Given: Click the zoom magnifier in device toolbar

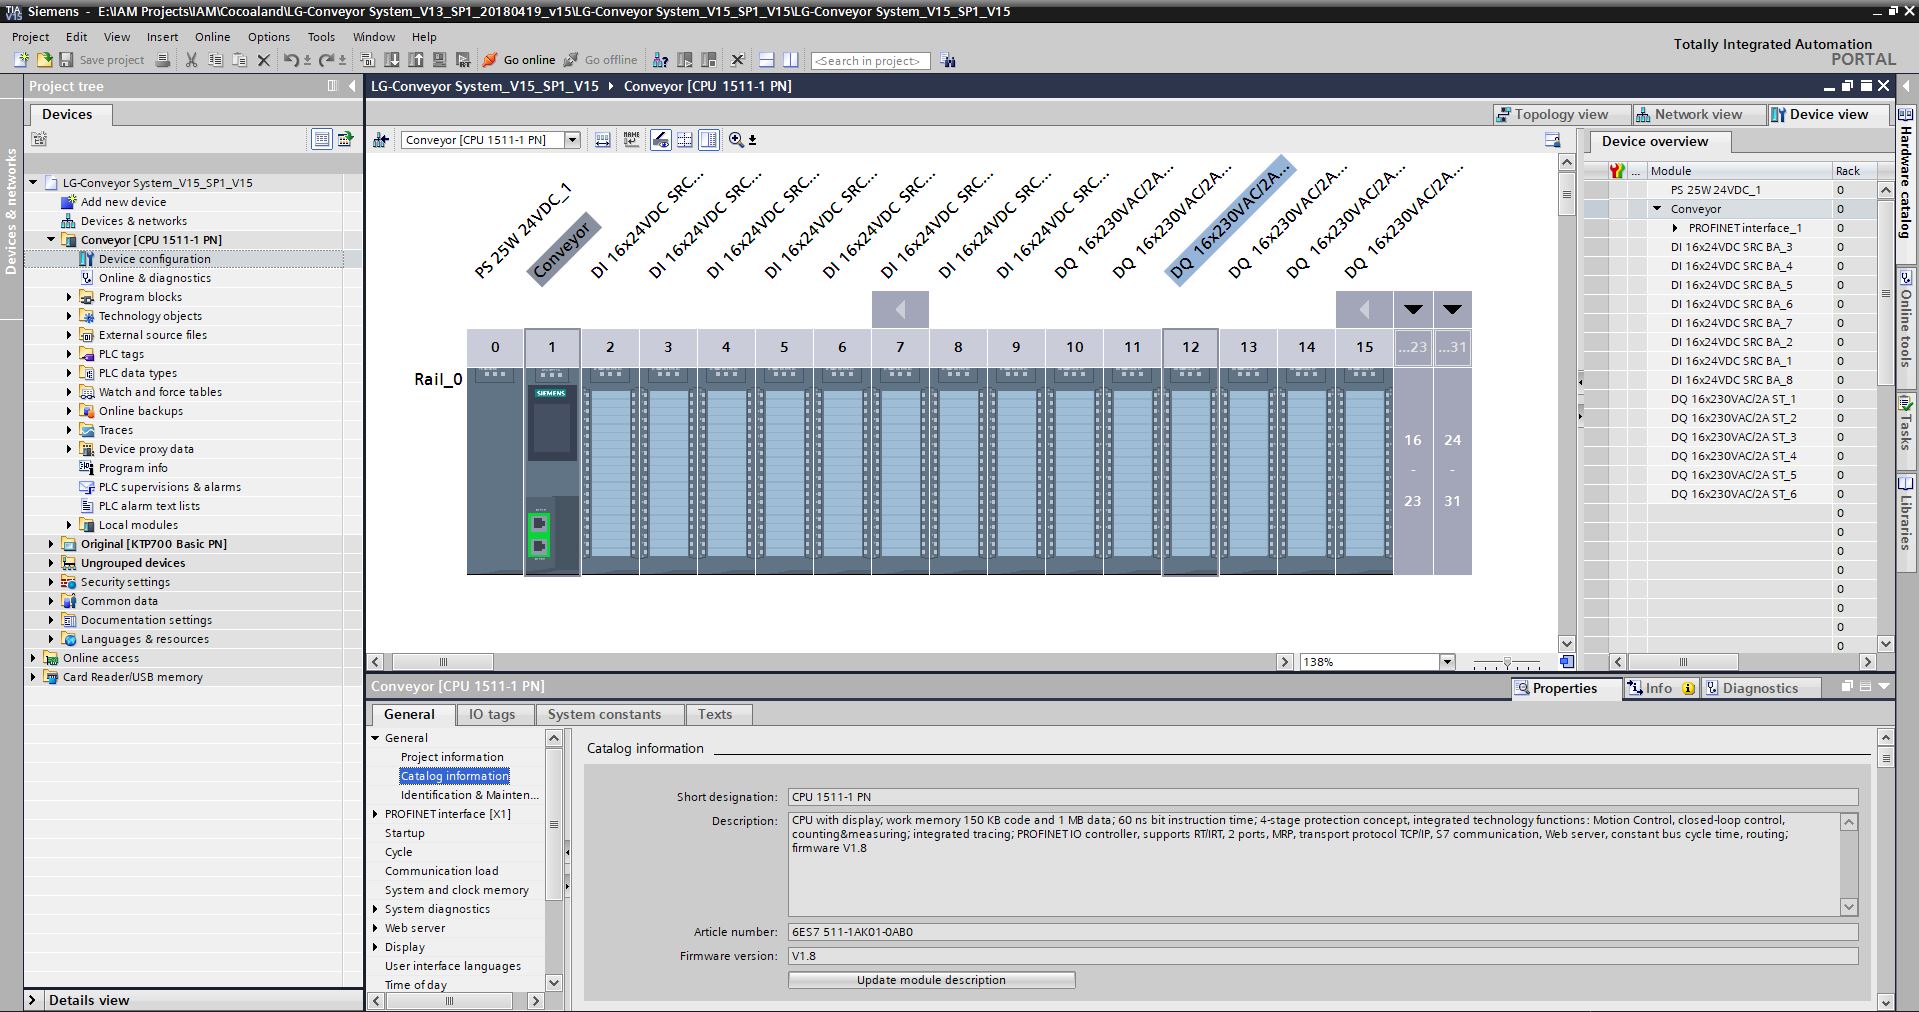Looking at the screenshot, I should (x=736, y=140).
